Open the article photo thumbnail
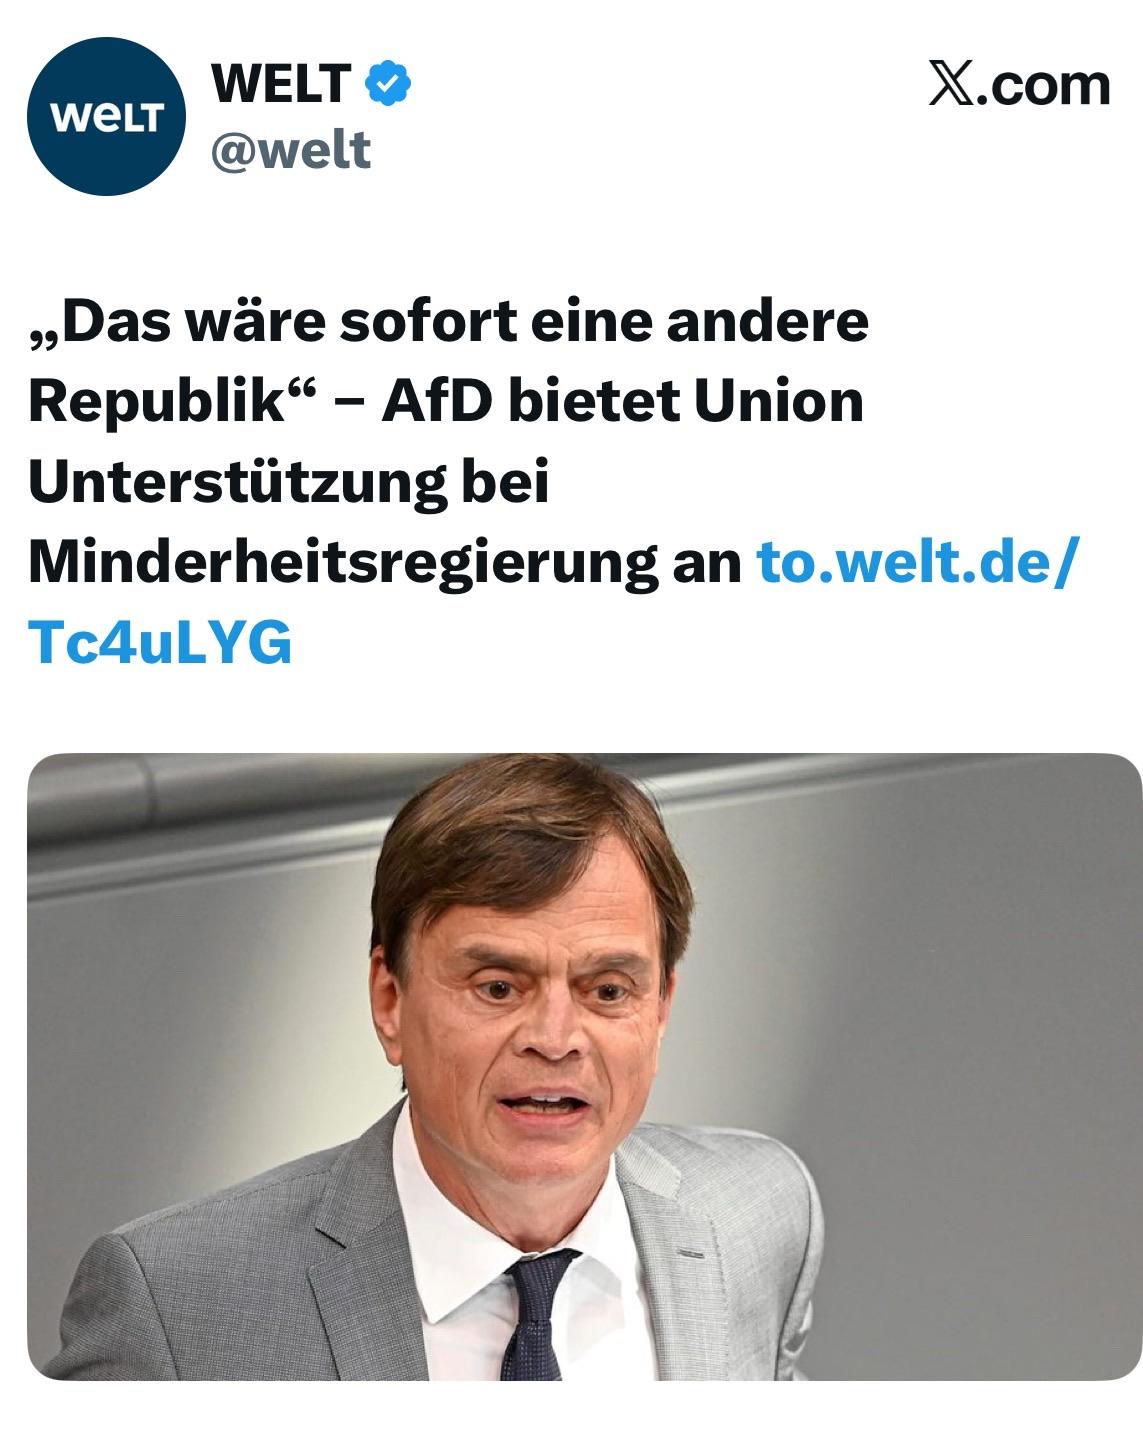The height and width of the screenshot is (1445, 1143). tap(584, 1066)
